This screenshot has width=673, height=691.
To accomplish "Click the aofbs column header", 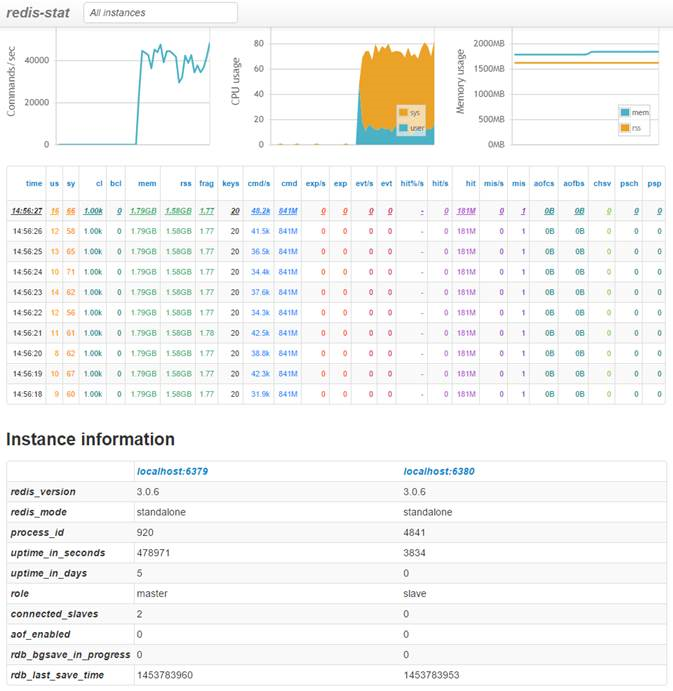I will [574, 183].
